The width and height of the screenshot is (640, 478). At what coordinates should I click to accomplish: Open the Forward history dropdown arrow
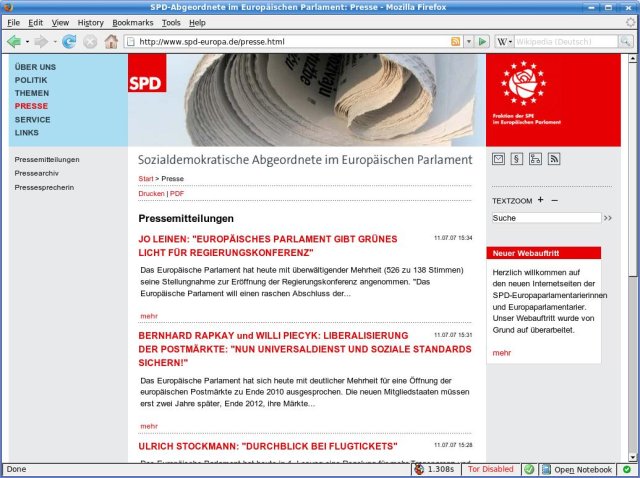pyautogui.click(x=54, y=42)
